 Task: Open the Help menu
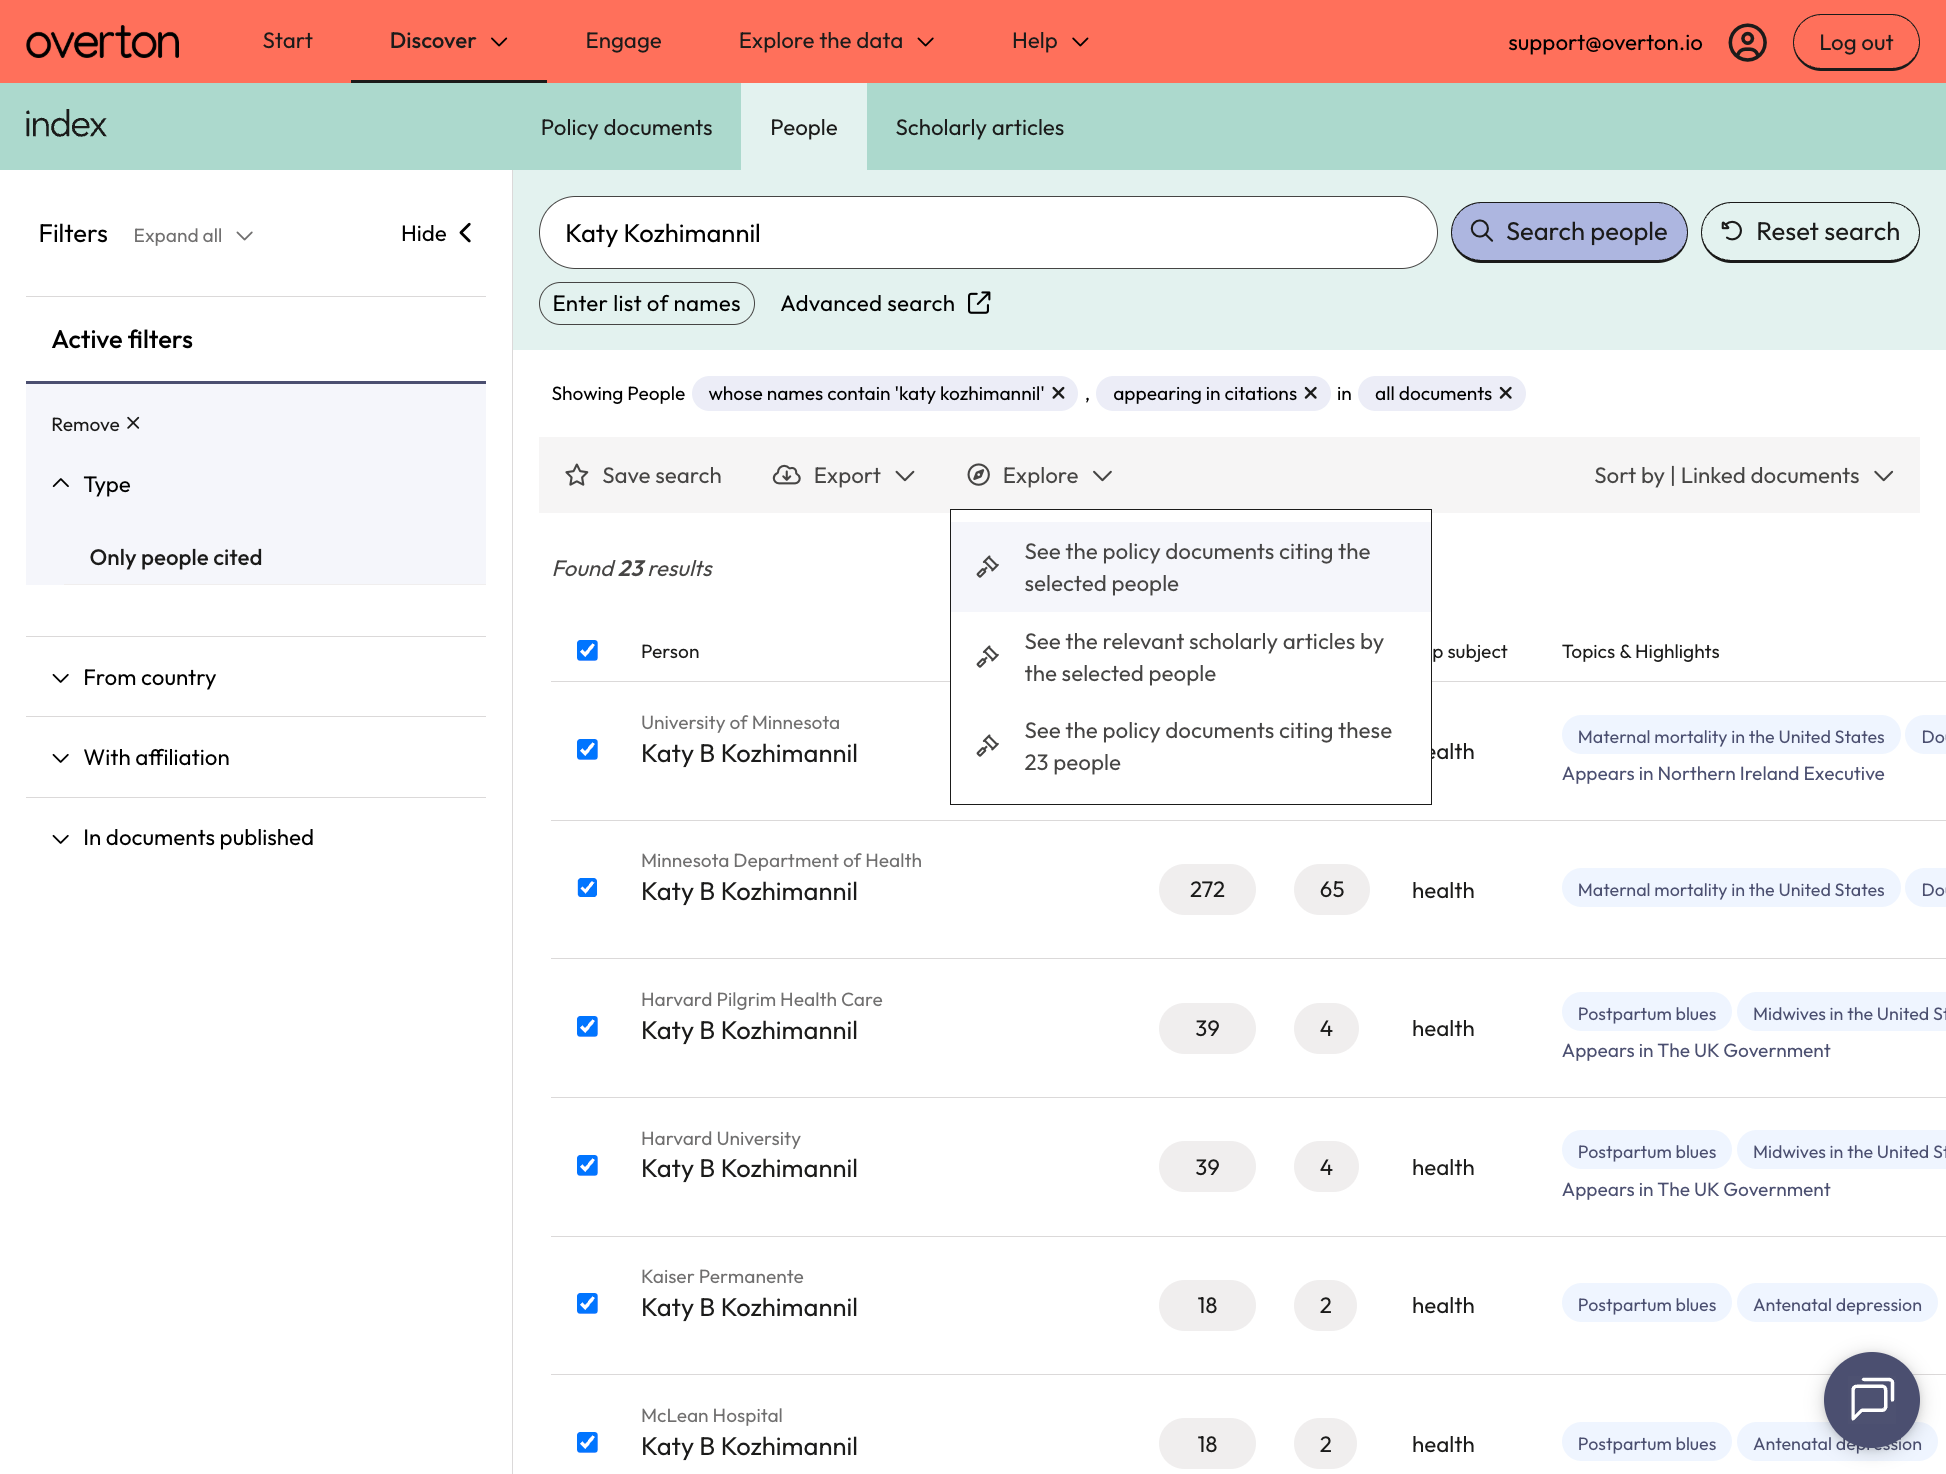1050,41
